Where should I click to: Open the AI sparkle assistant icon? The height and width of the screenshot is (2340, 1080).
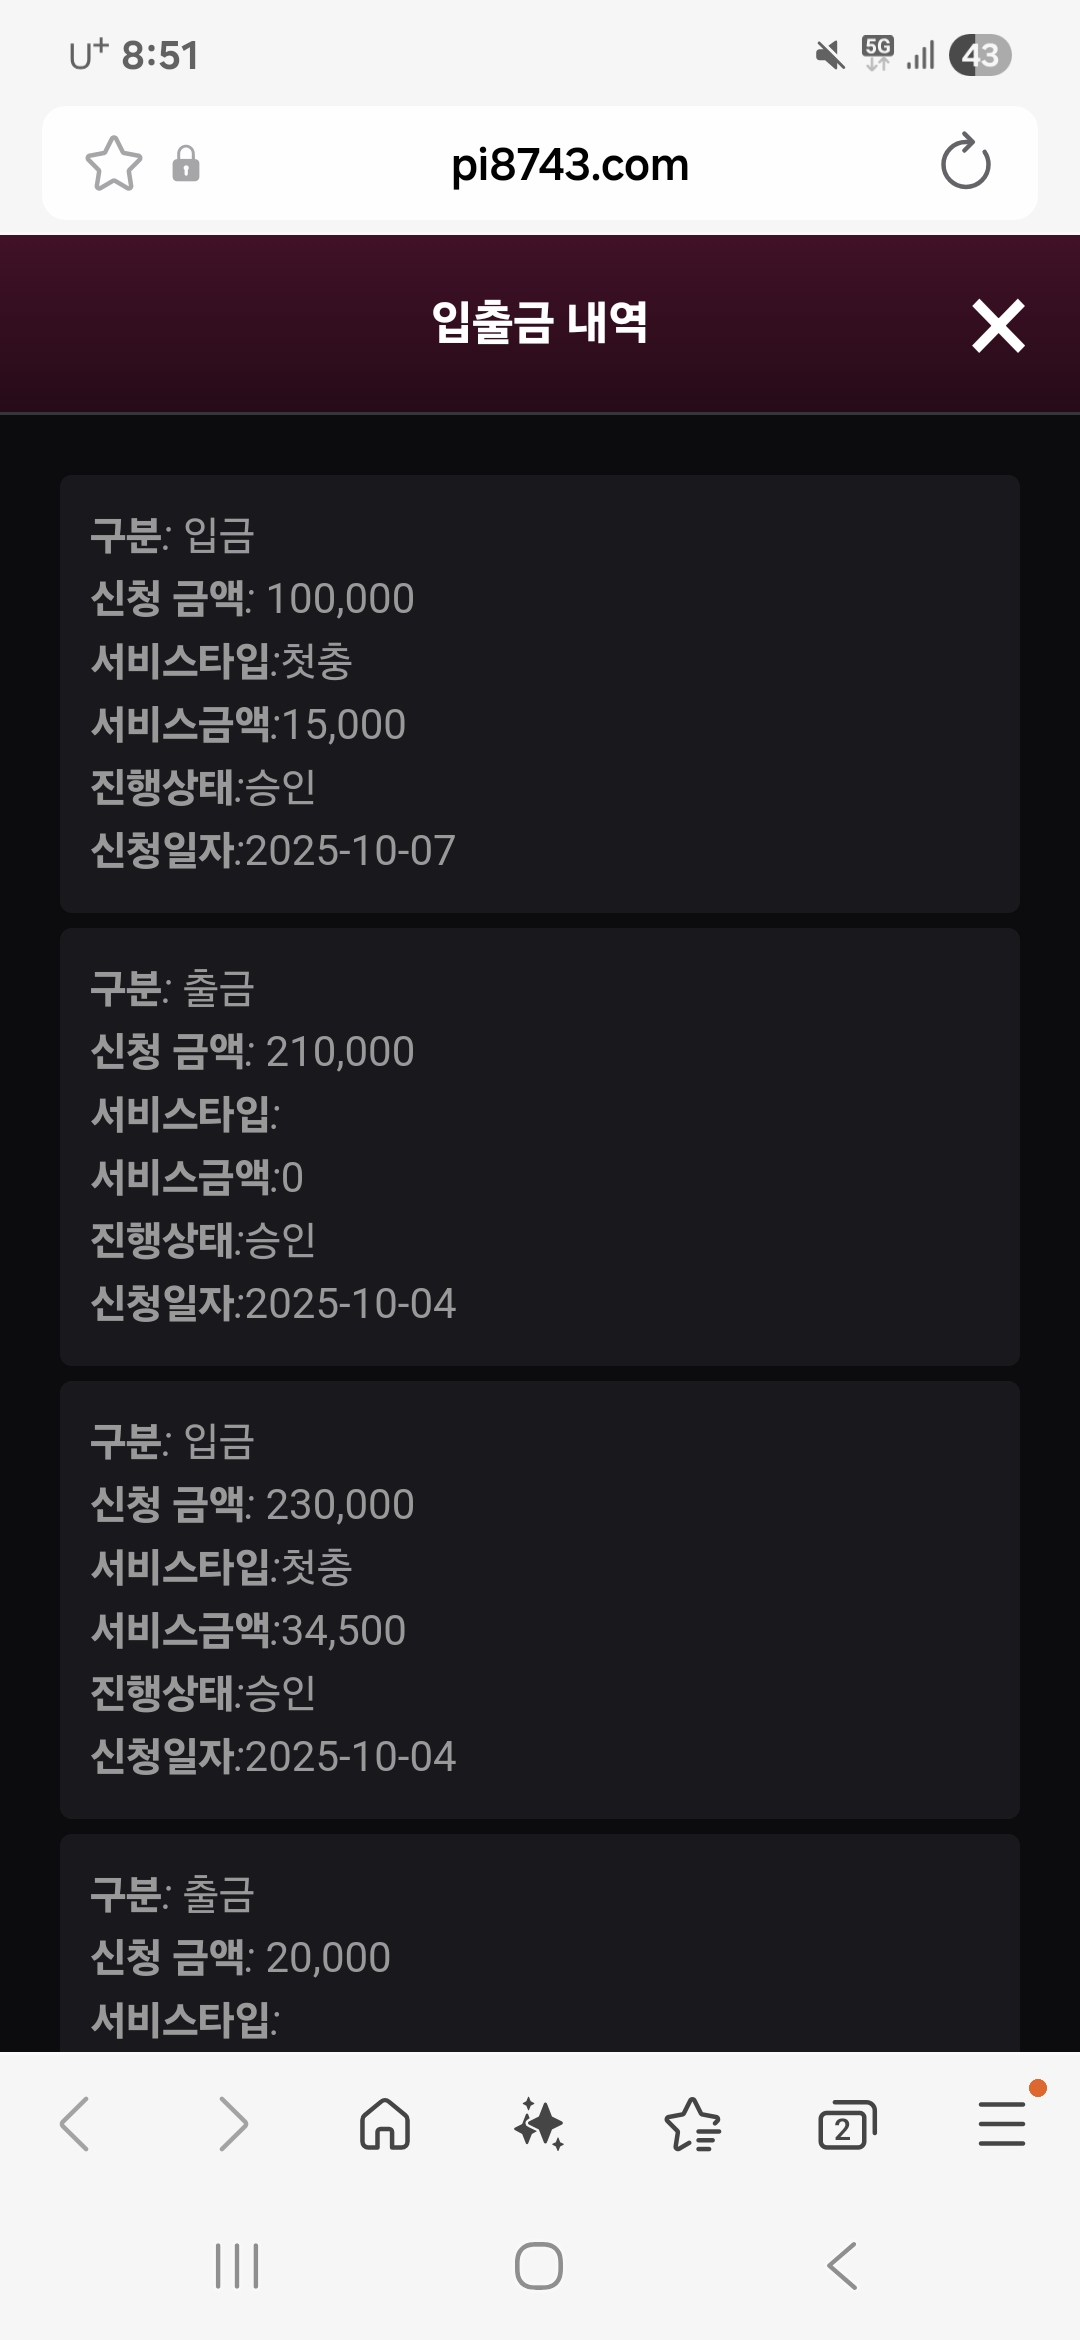click(539, 2124)
